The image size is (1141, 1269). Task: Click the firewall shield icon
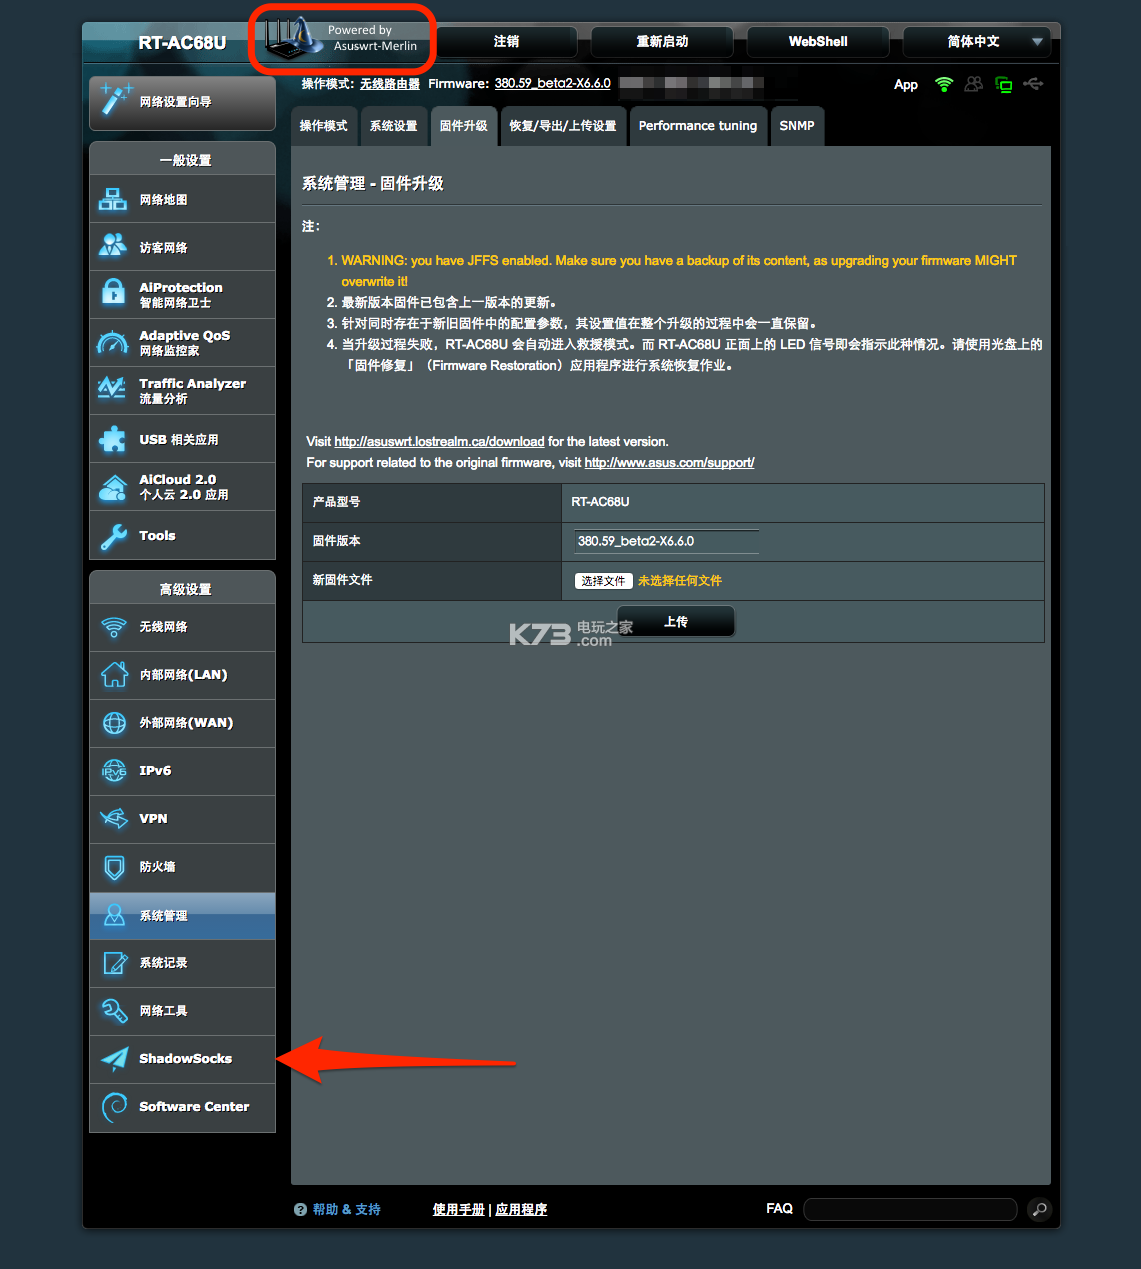(114, 867)
